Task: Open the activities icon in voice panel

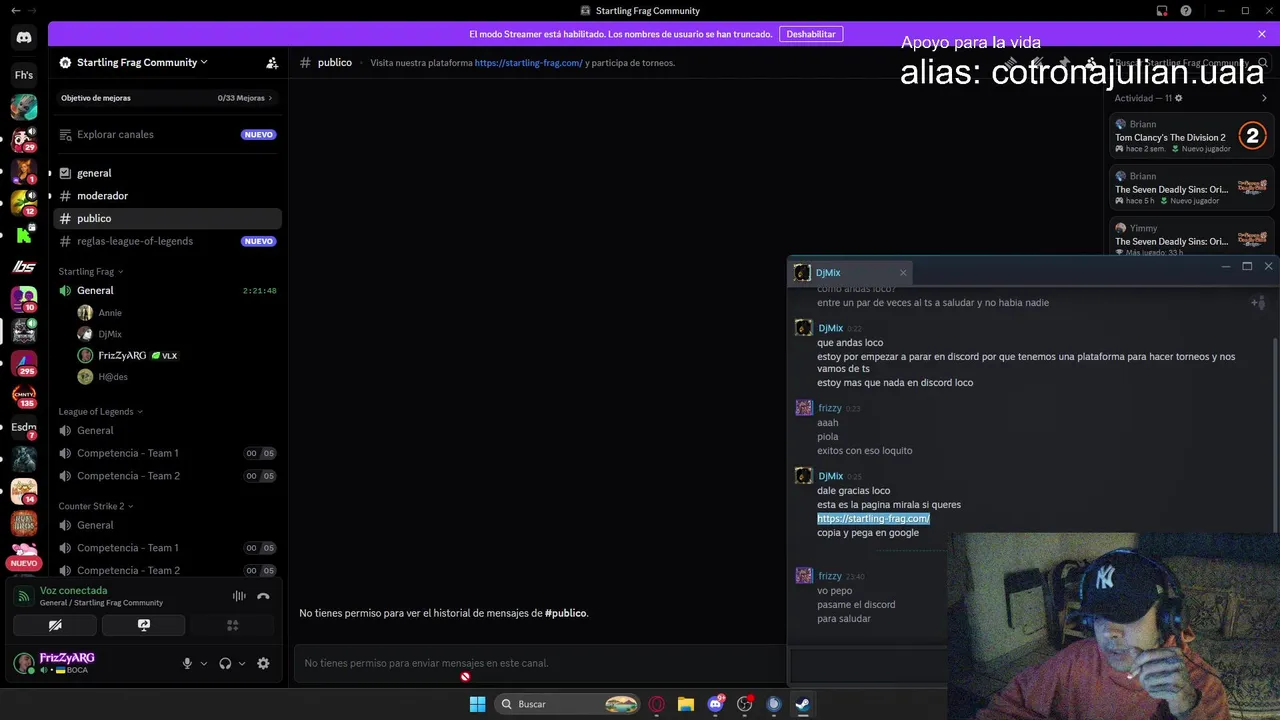Action: pyautogui.click(x=233, y=625)
